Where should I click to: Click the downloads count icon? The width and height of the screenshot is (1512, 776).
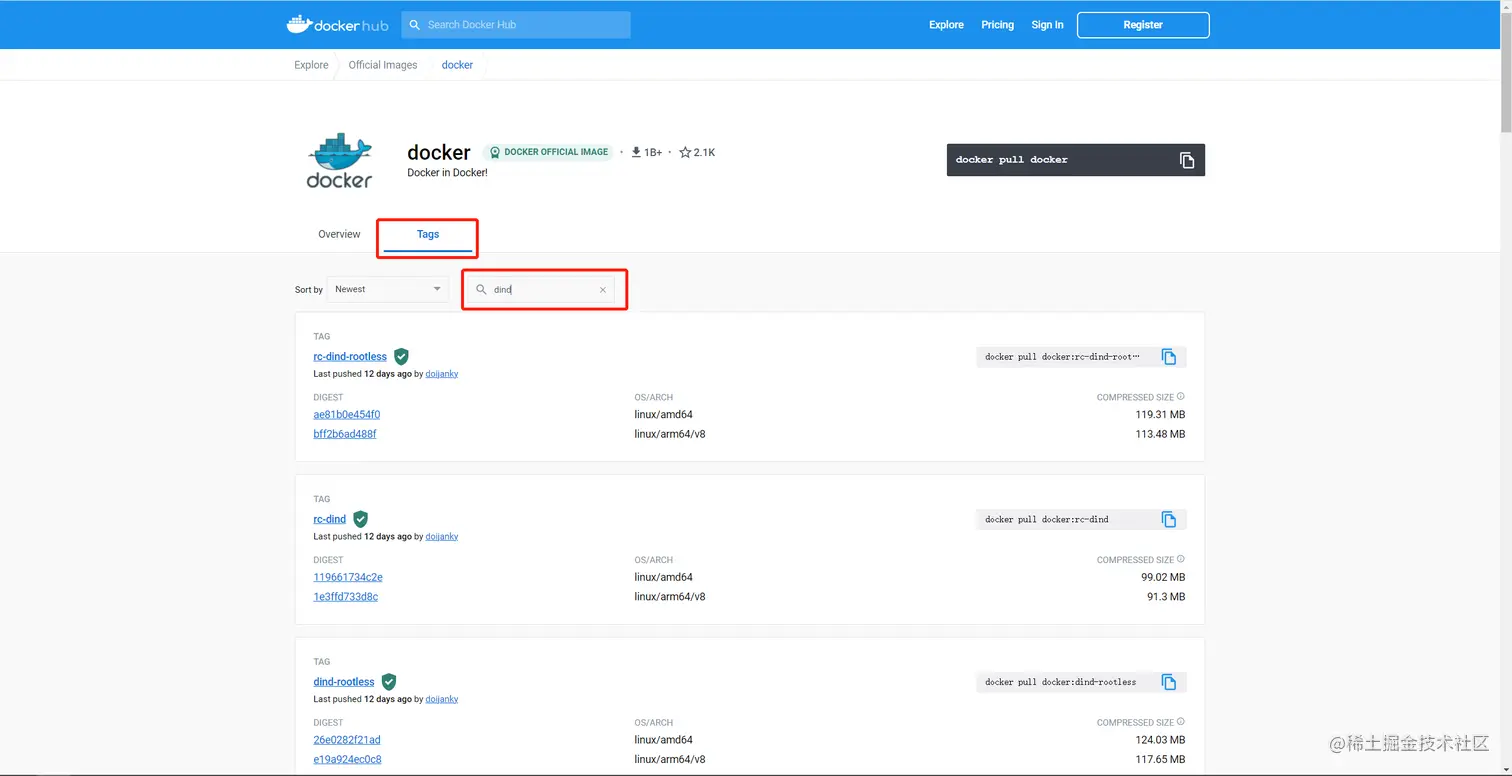636,152
